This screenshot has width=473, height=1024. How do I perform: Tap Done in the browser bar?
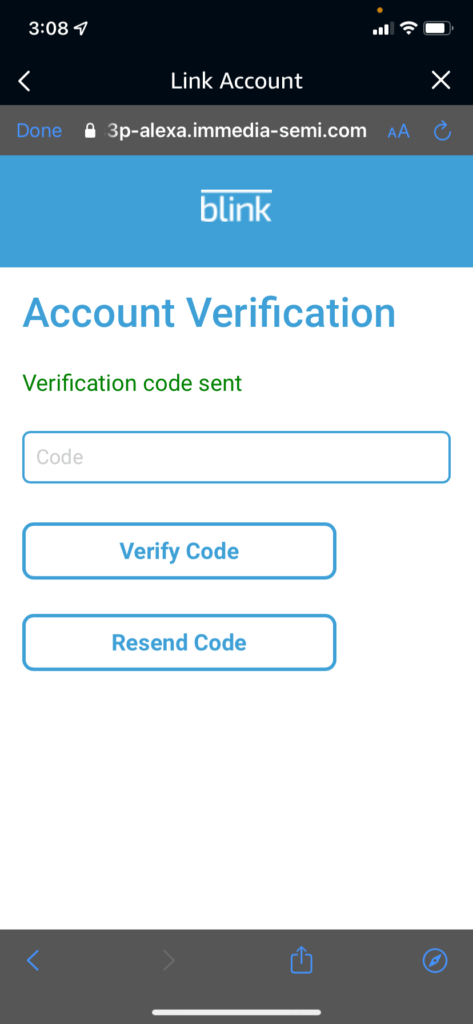[x=39, y=131]
